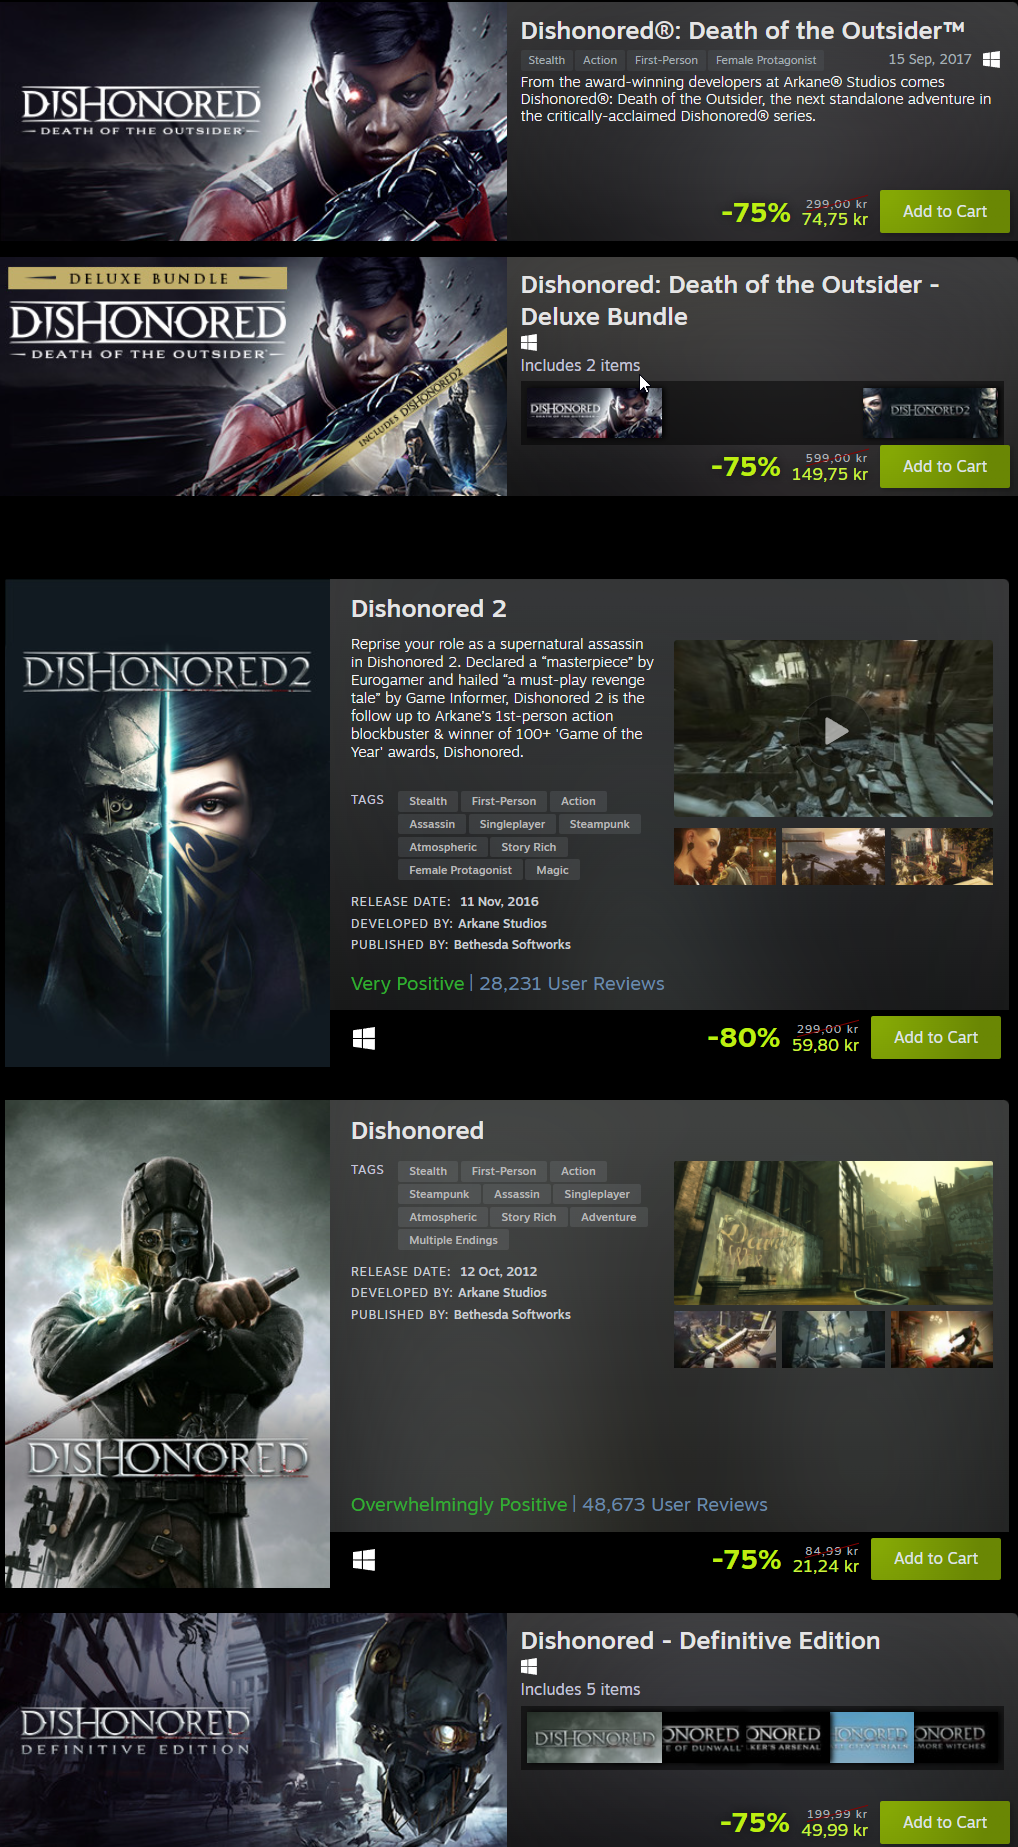Viewport: 1018px width, 1847px height.
Task: Click Windows icon under Deluxe Bundle title
Action: (x=529, y=342)
